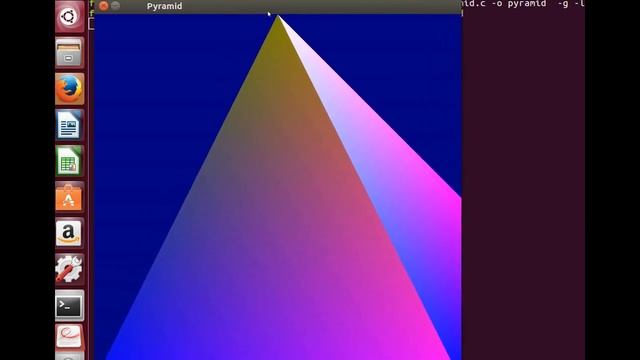Open the Ubuntu Dash search launcher
Image resolution: width=640 pixels, height=360 pixels.
point(69,17)
